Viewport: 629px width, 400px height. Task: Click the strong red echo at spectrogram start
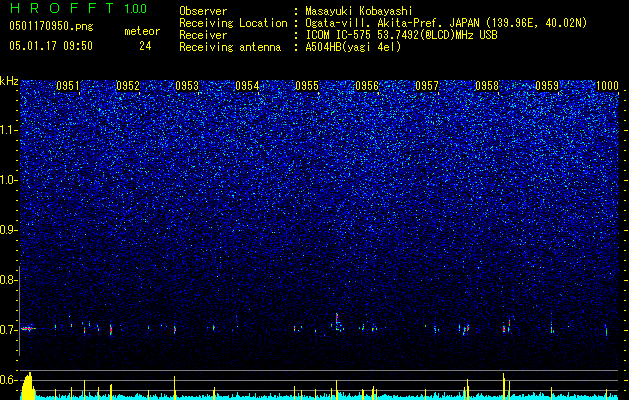(x=27, y=329)
